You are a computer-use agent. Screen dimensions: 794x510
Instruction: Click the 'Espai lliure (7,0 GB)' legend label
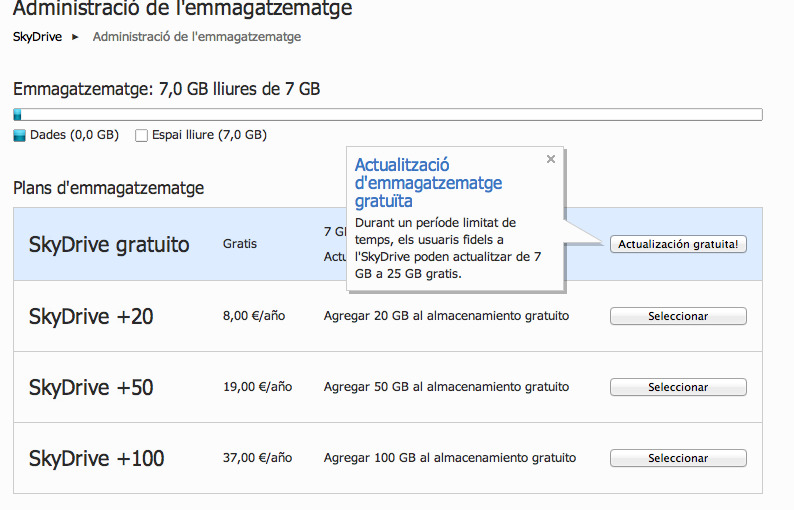tap(209, 135)
